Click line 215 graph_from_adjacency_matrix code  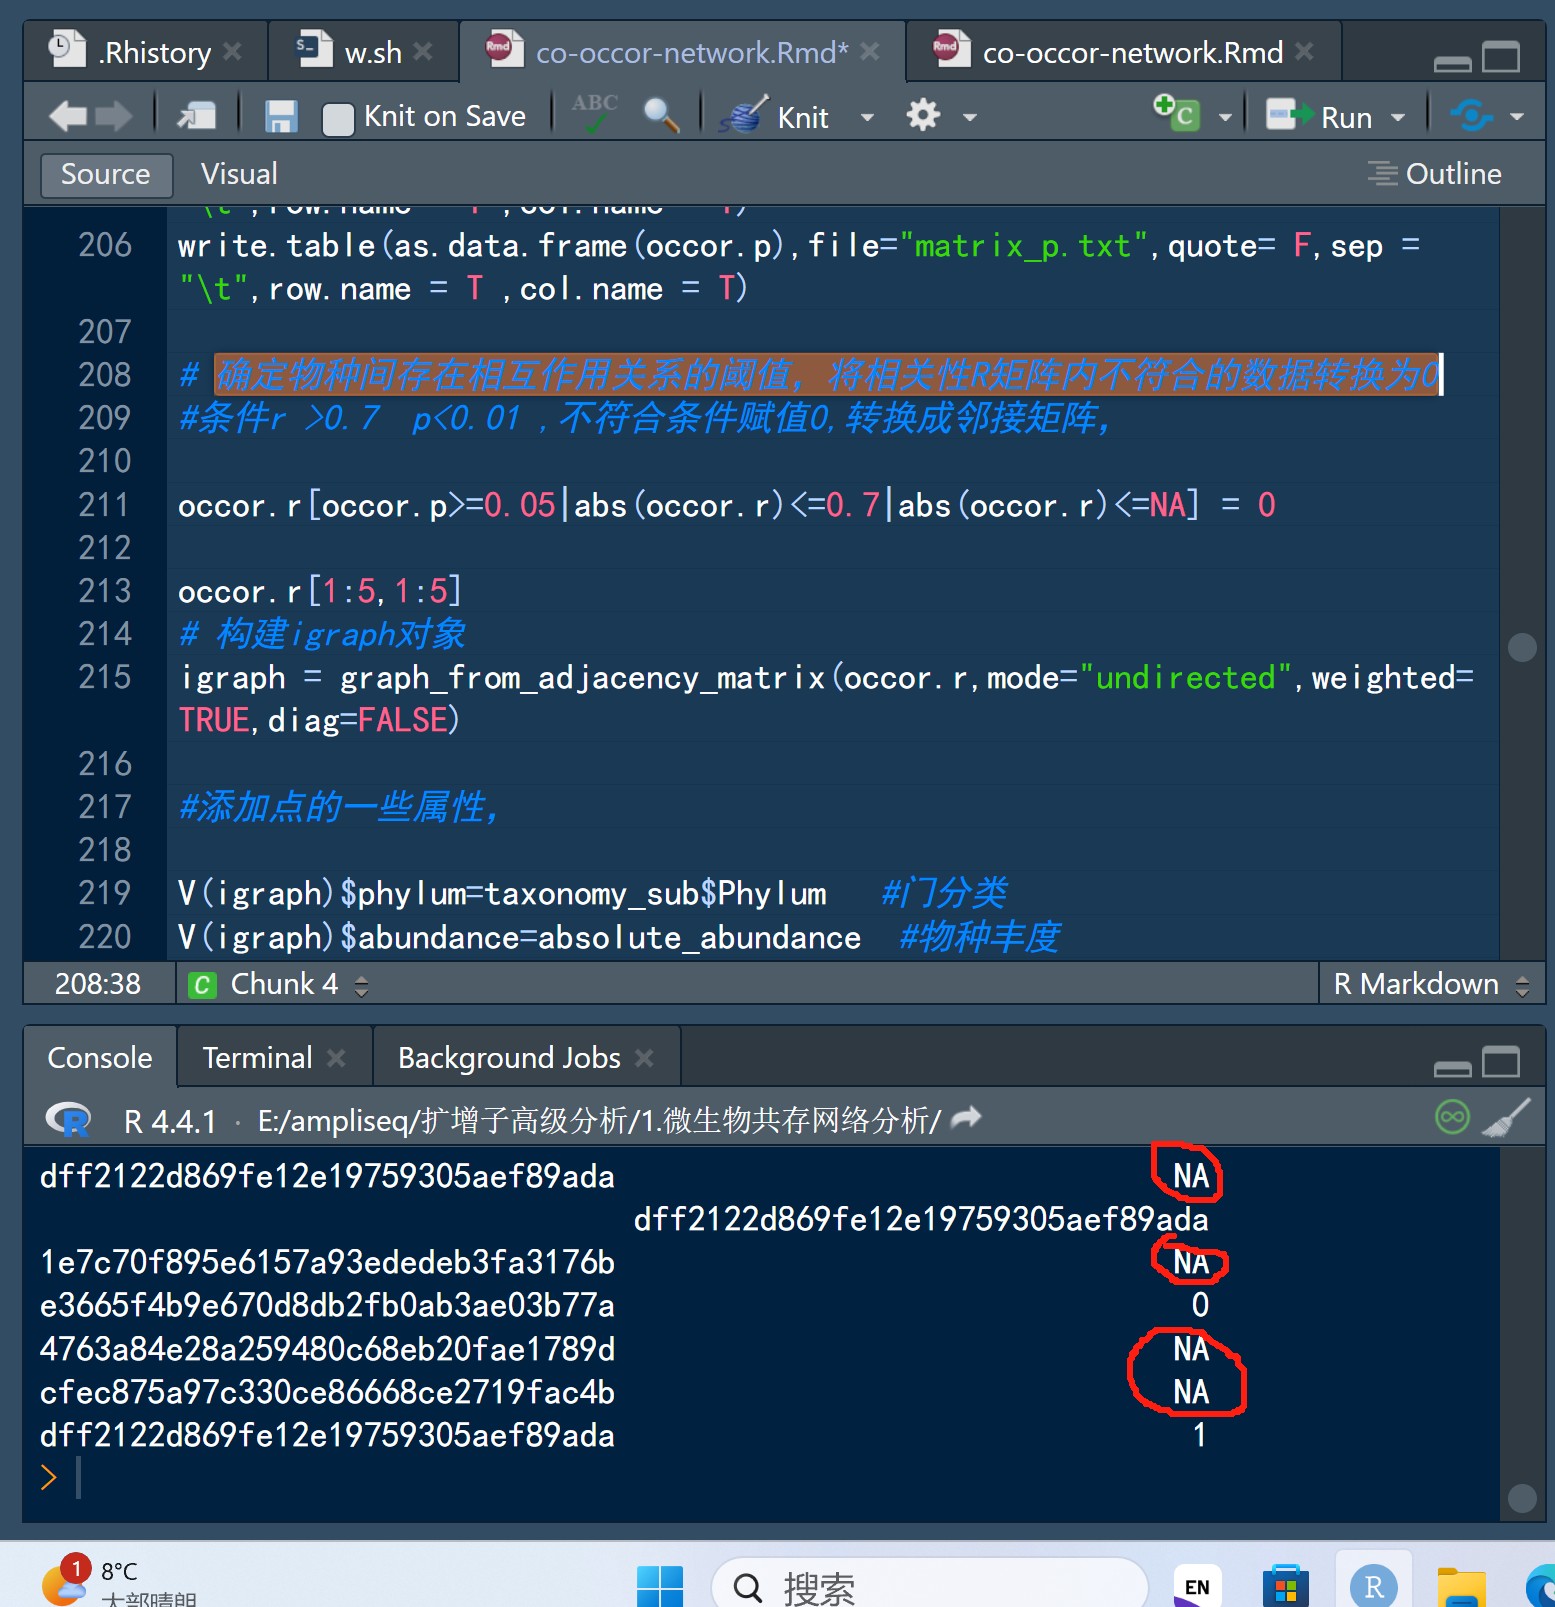point(584,679)
